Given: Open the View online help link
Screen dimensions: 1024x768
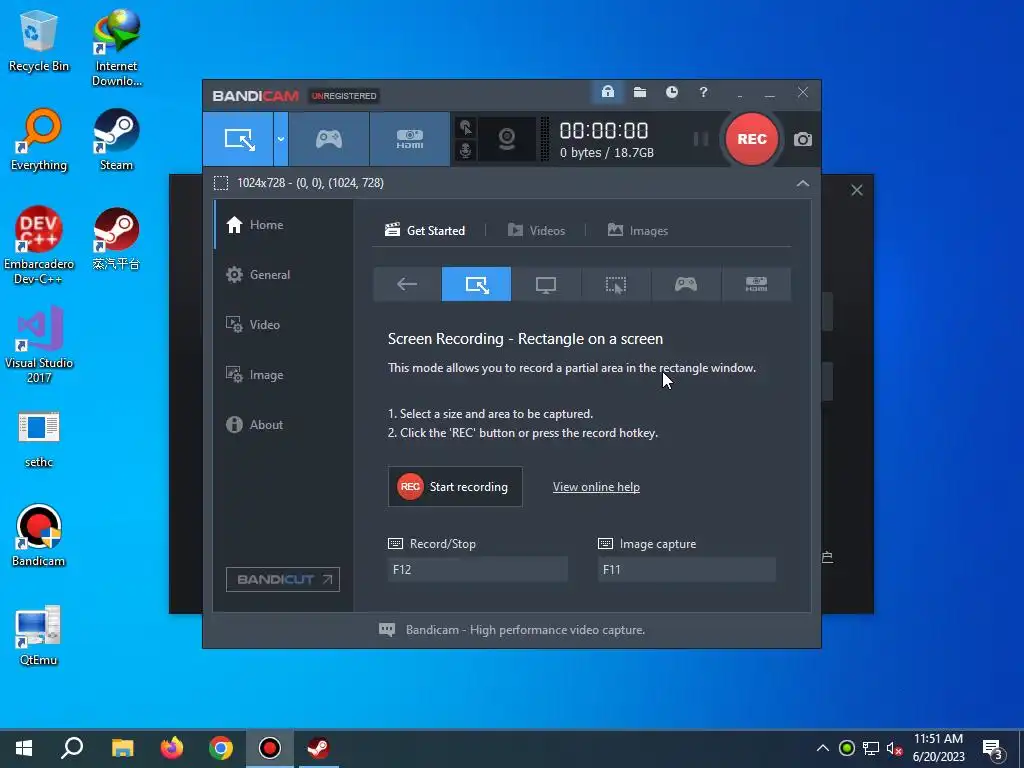Looking at the screenshot, I should coord(596,487).
